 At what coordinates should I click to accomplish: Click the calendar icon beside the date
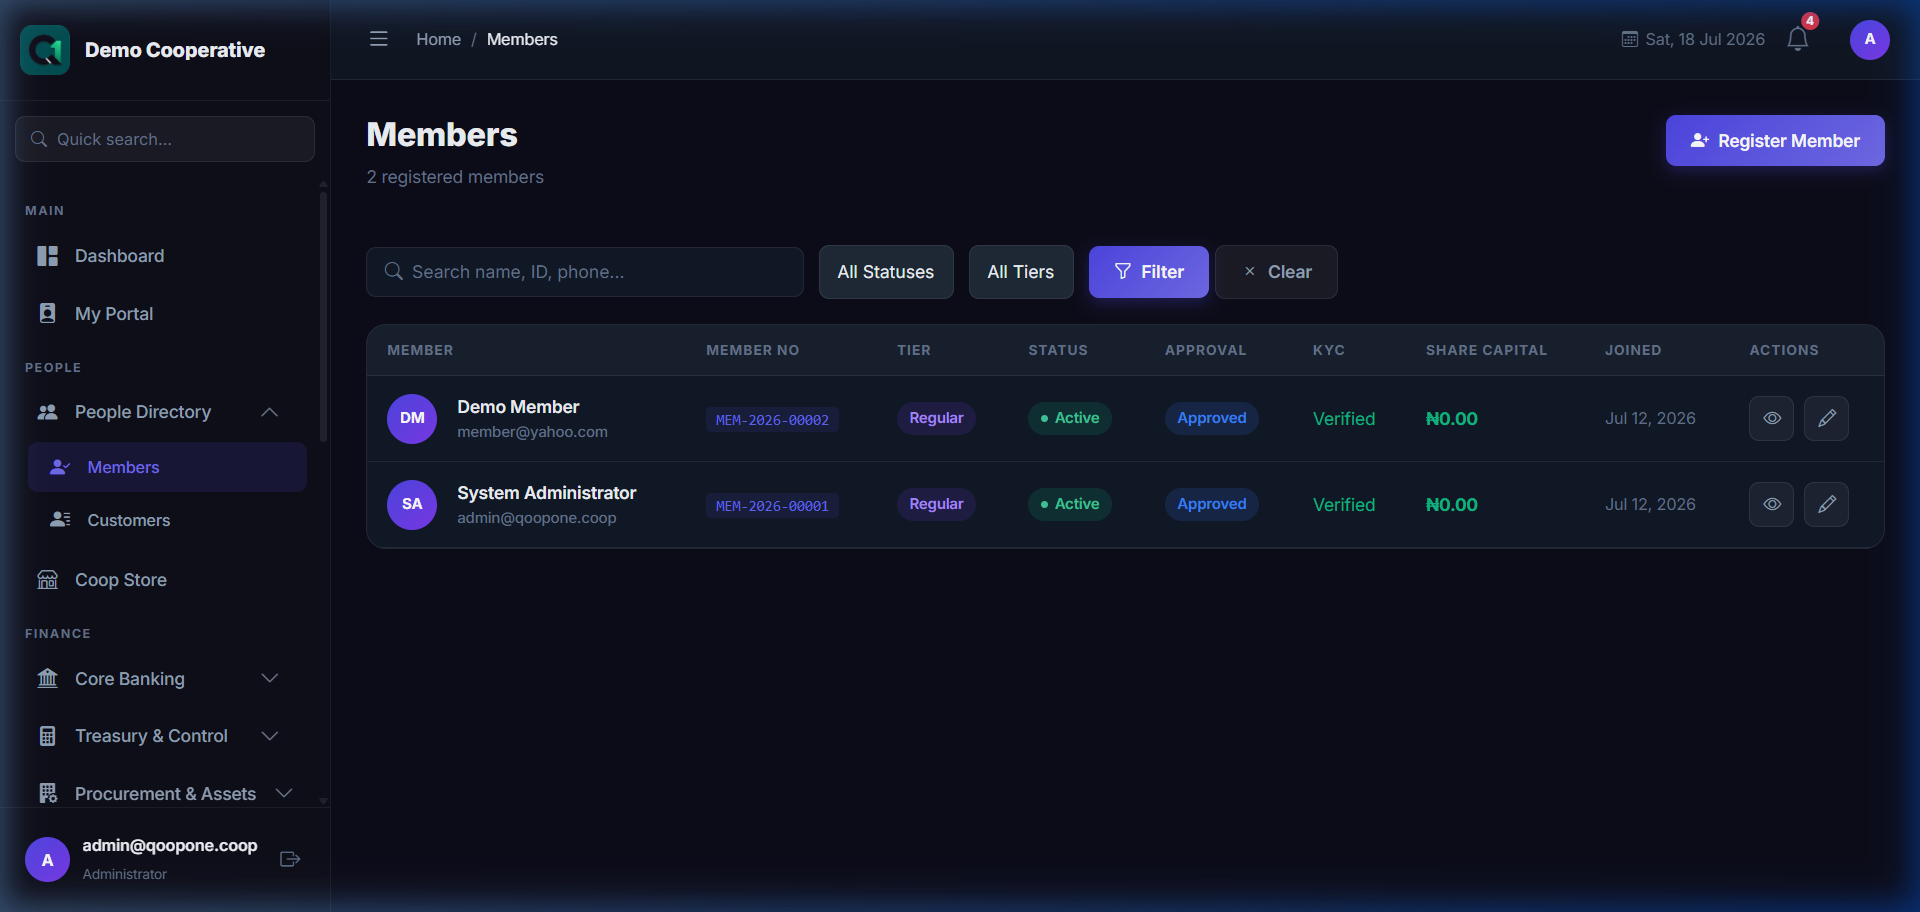pos(1629,40)
